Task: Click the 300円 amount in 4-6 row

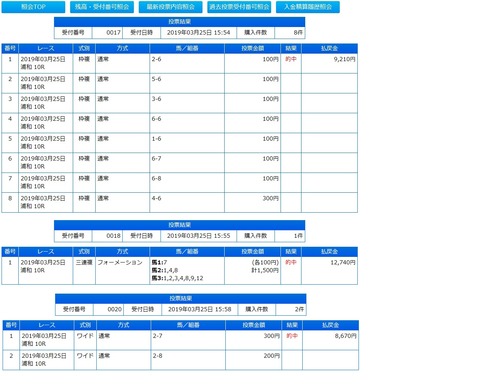Action: (x=271, y=198)
